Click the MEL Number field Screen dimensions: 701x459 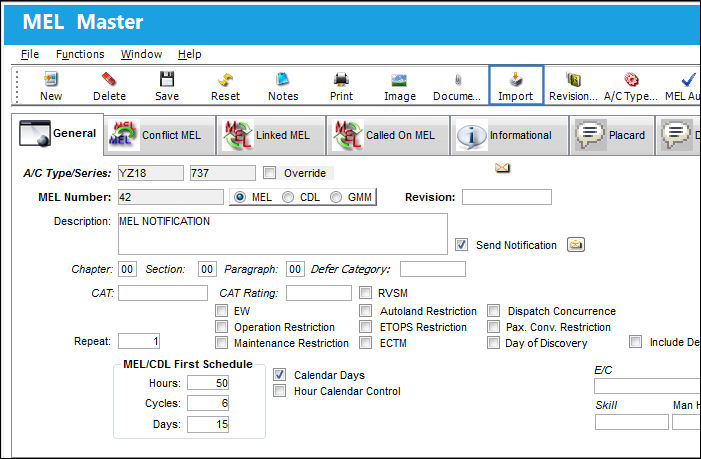pos(171,197)
